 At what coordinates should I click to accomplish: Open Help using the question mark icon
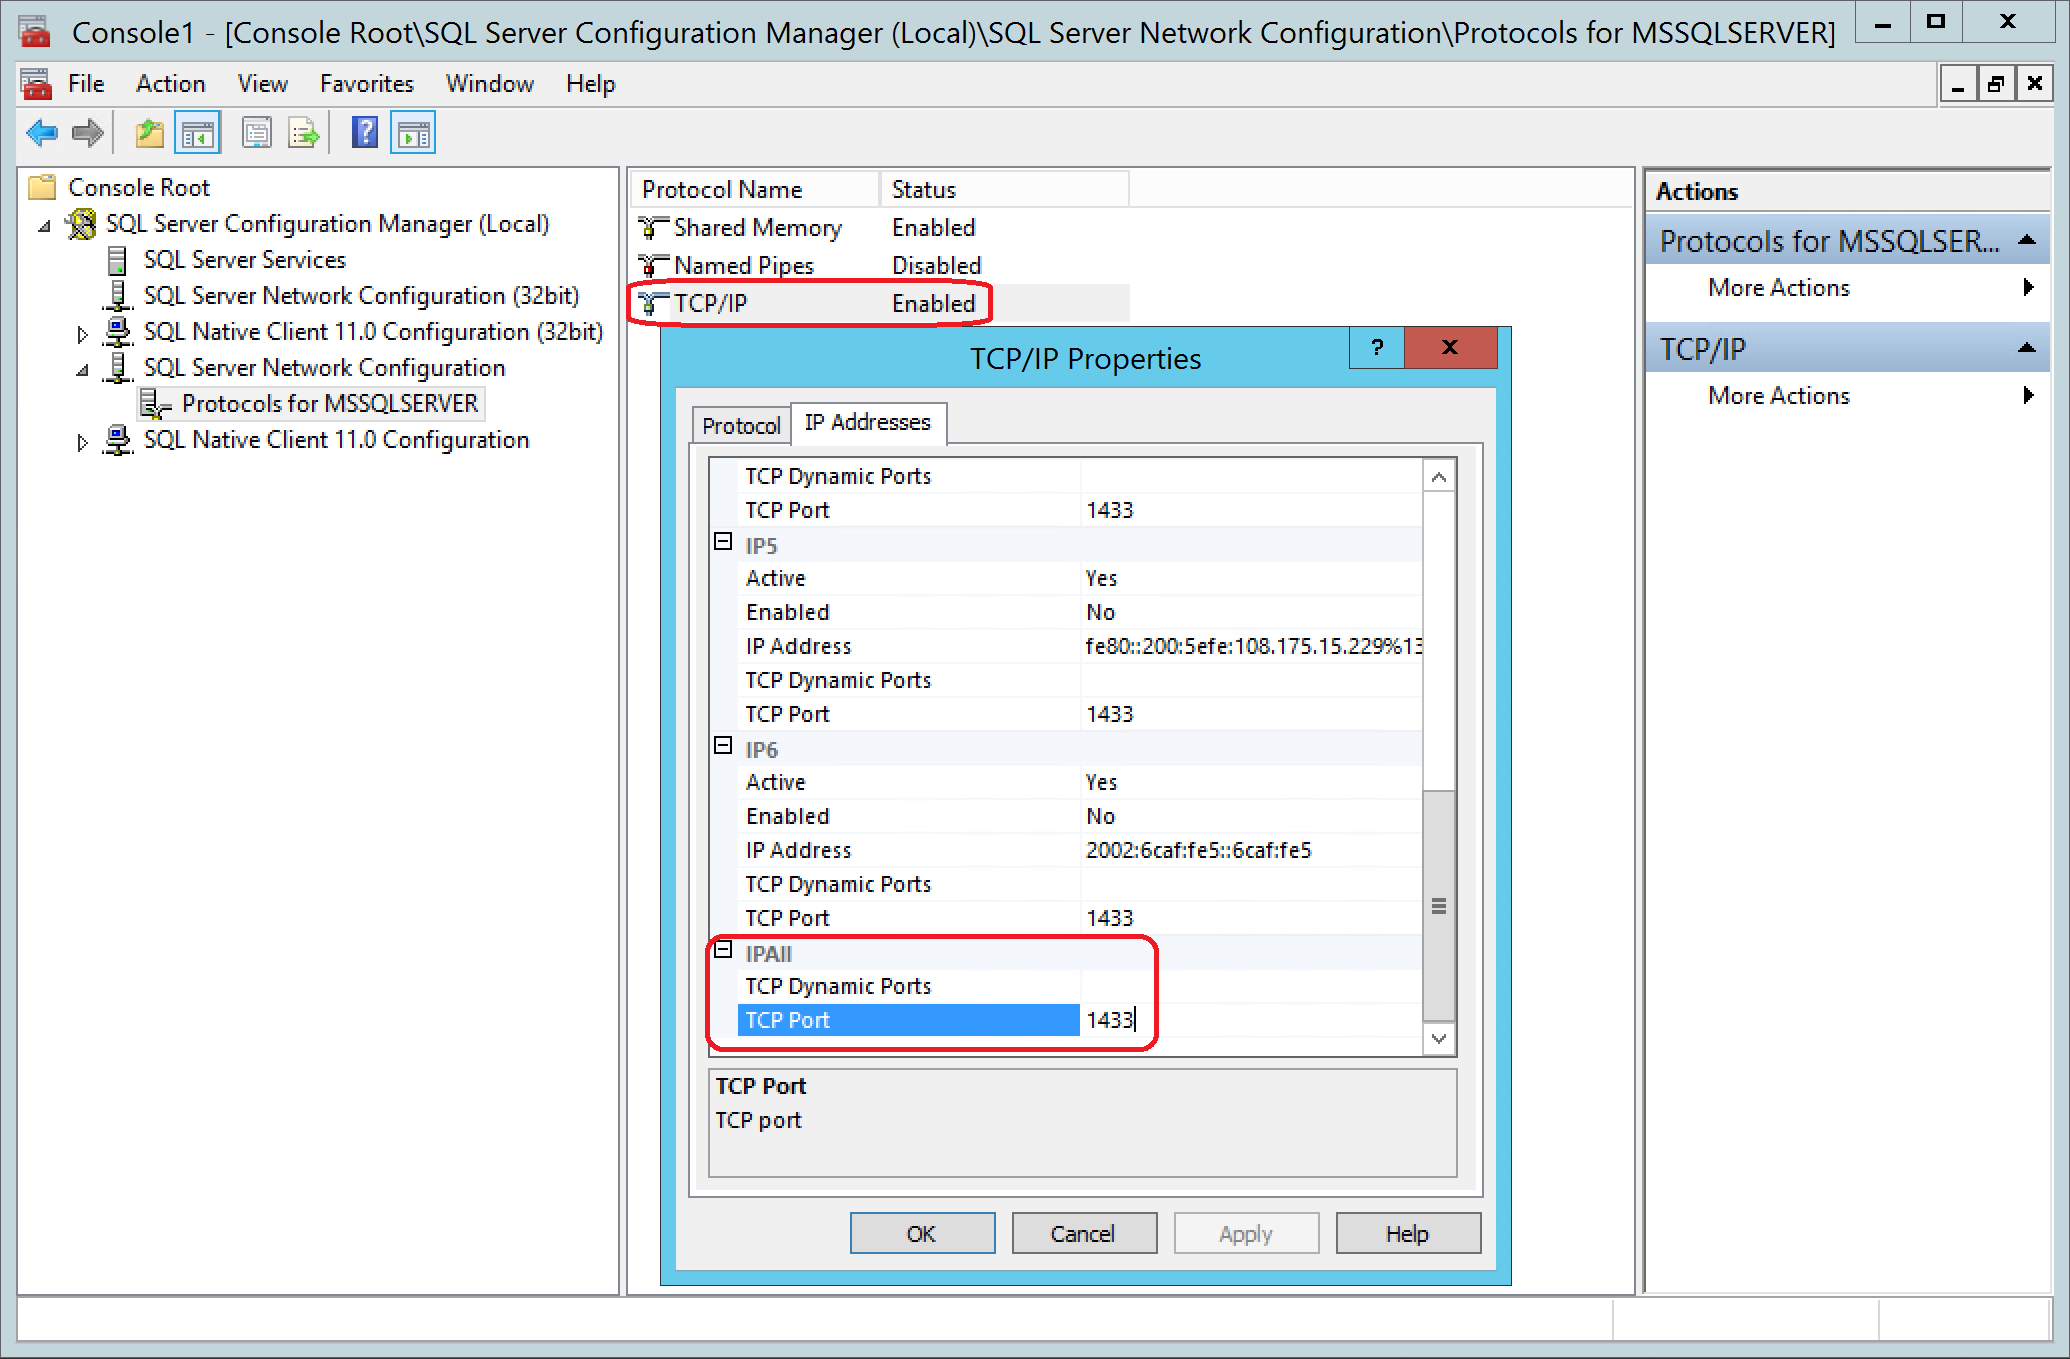click(364, 131)
